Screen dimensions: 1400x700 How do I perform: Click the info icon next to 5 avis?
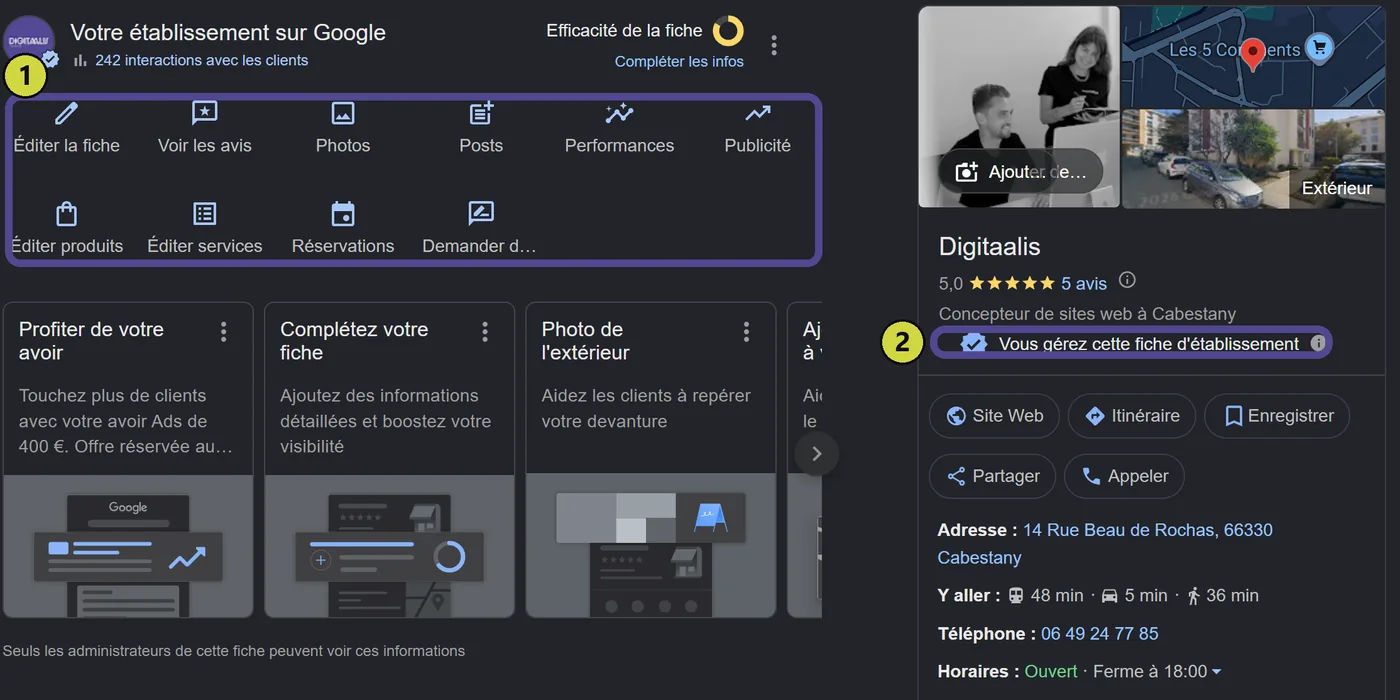1127,280
